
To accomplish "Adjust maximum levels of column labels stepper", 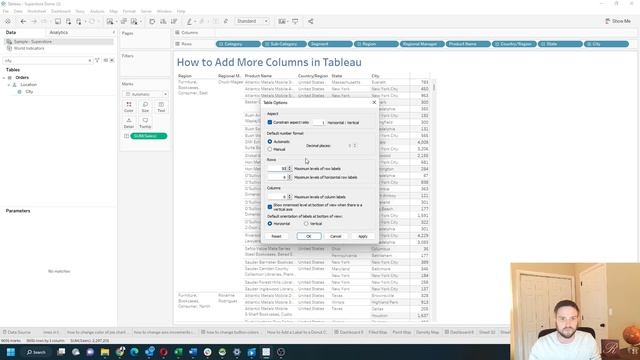I will [290, 197].
